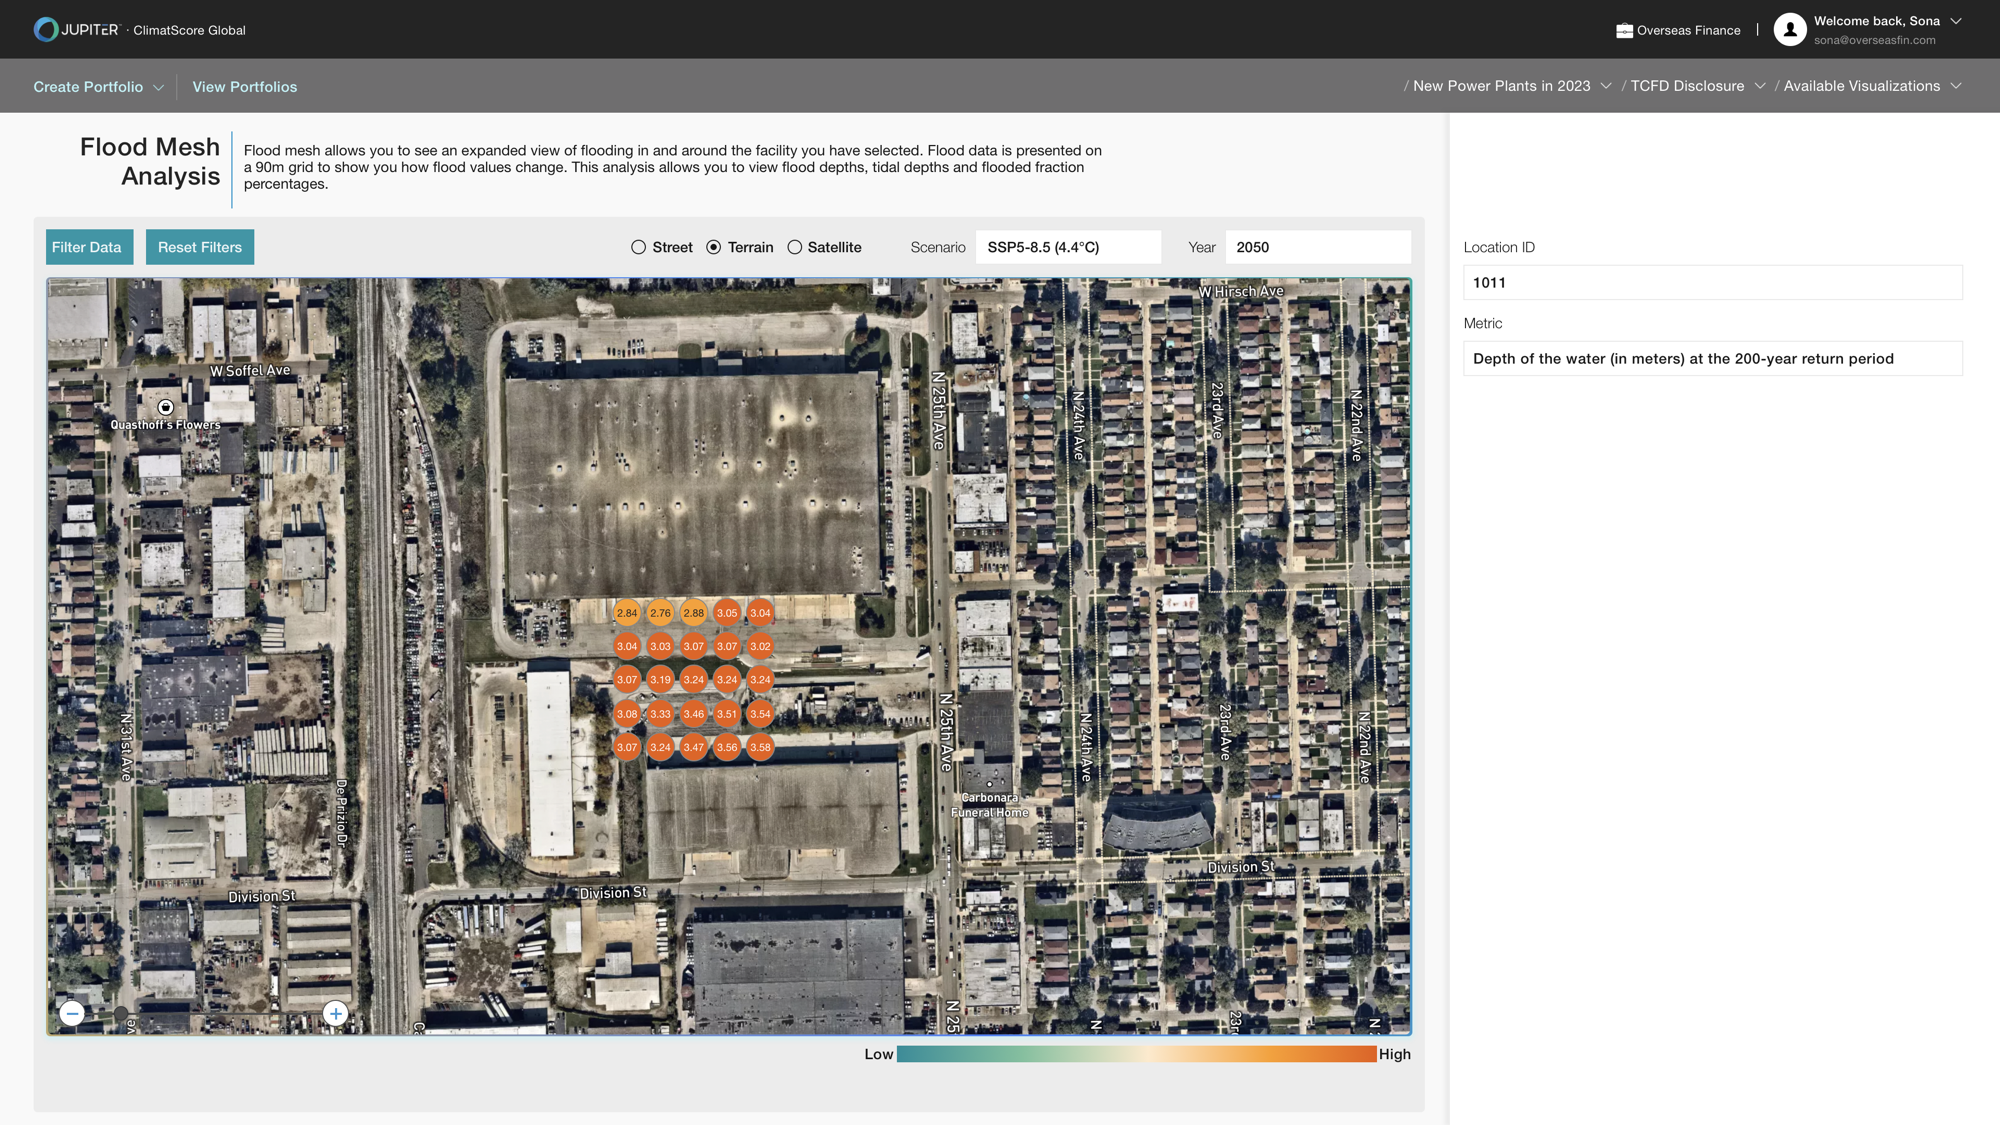Viewport: 2000px width, 1125px height.
Task: Click the Reset Filters button
Action: pyautogui.click(x=200, y=247)
